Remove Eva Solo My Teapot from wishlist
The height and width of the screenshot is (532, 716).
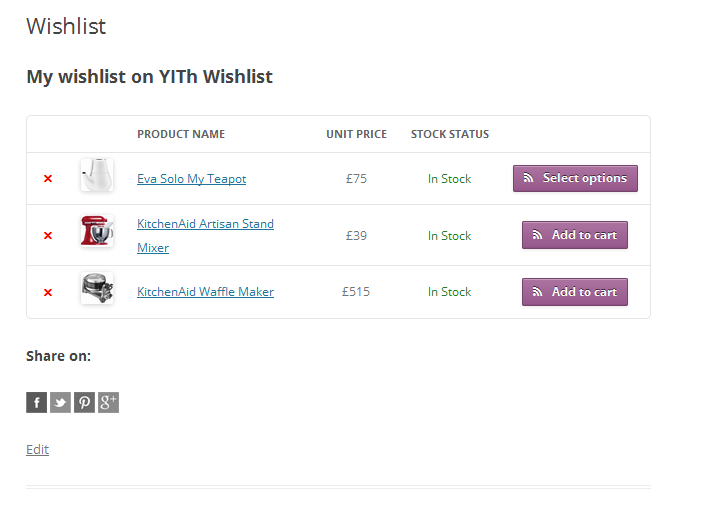point(47,179)
